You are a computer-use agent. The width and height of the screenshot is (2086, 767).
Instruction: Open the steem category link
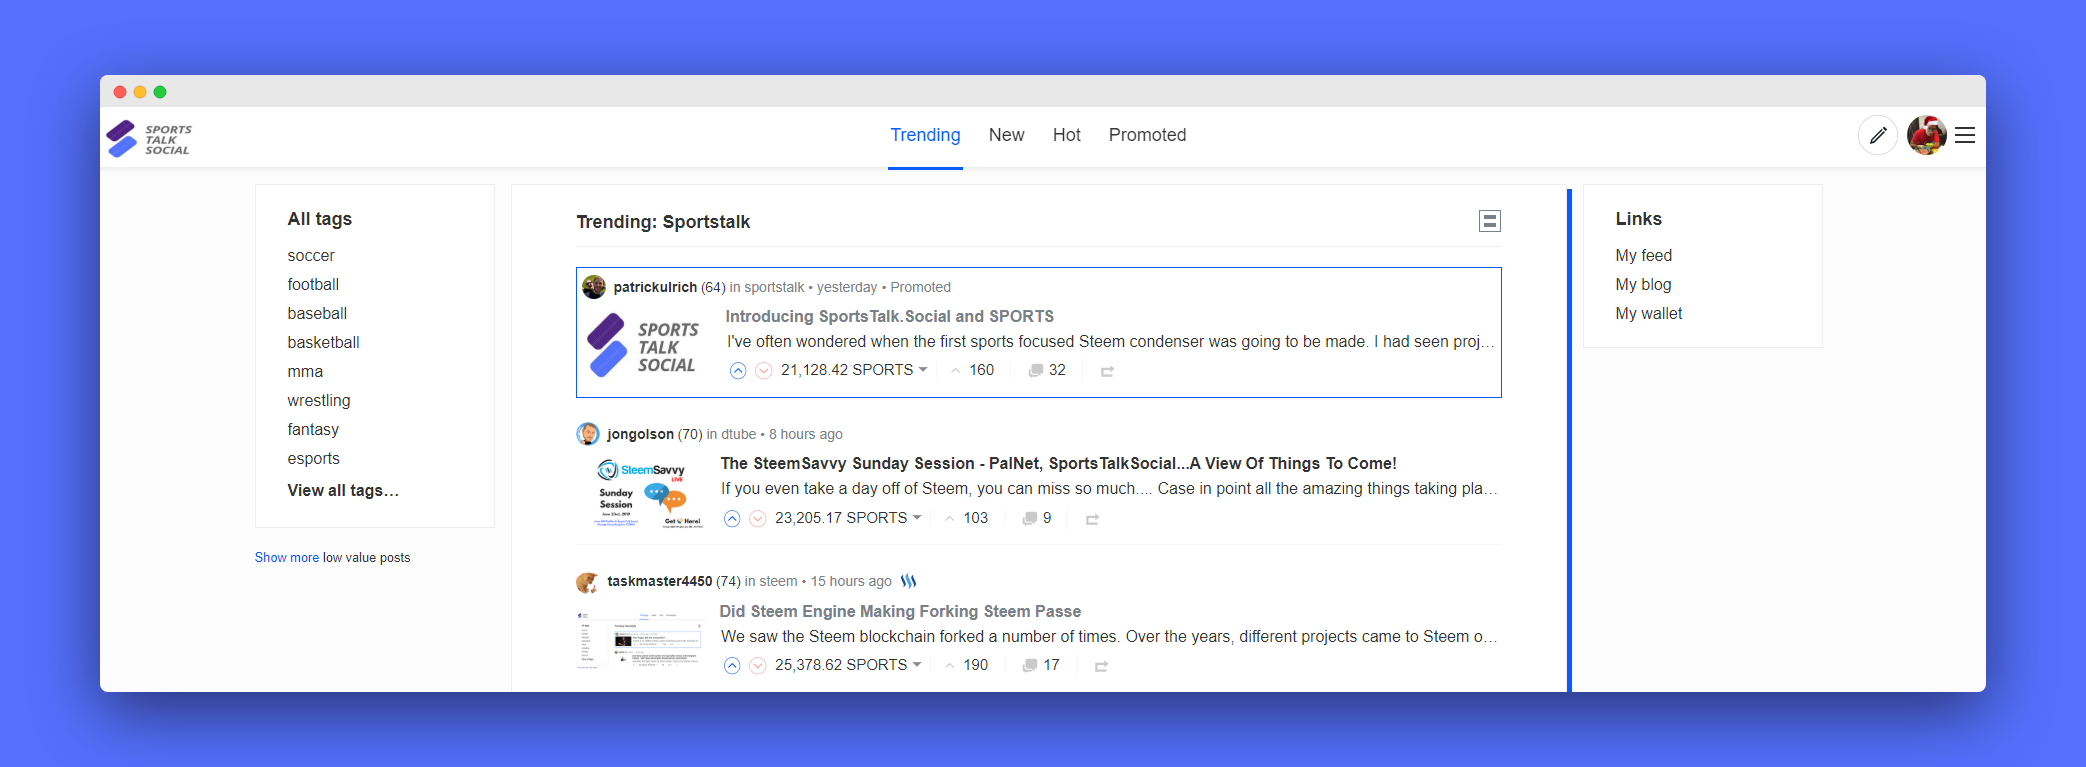(x=778, y=581)
